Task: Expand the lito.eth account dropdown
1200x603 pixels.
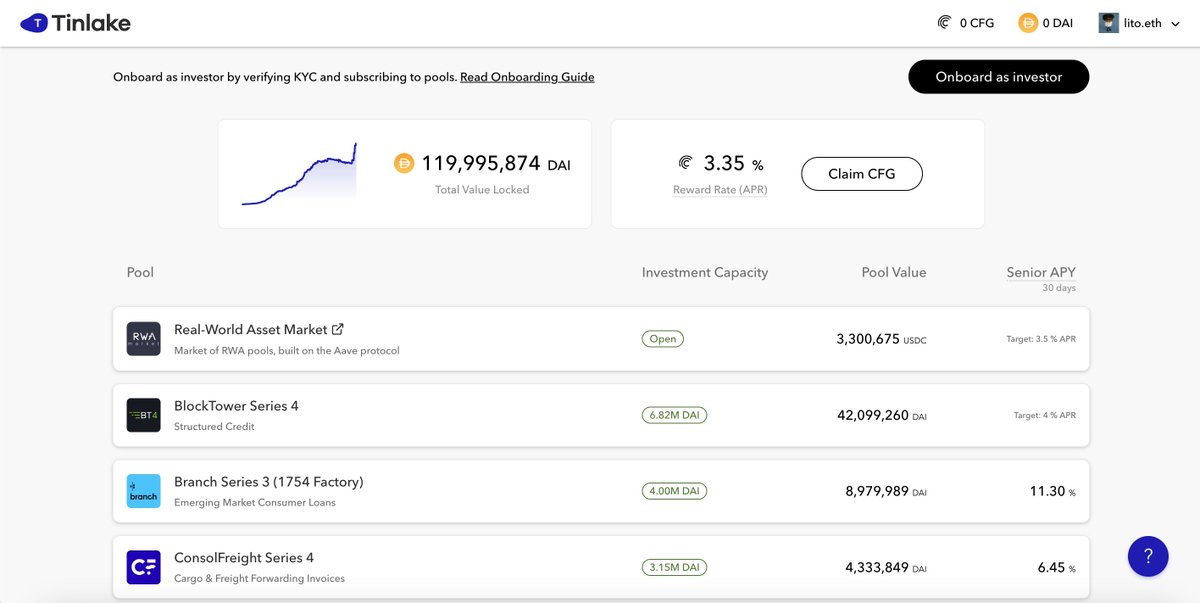Action: tap(1174, 23)
